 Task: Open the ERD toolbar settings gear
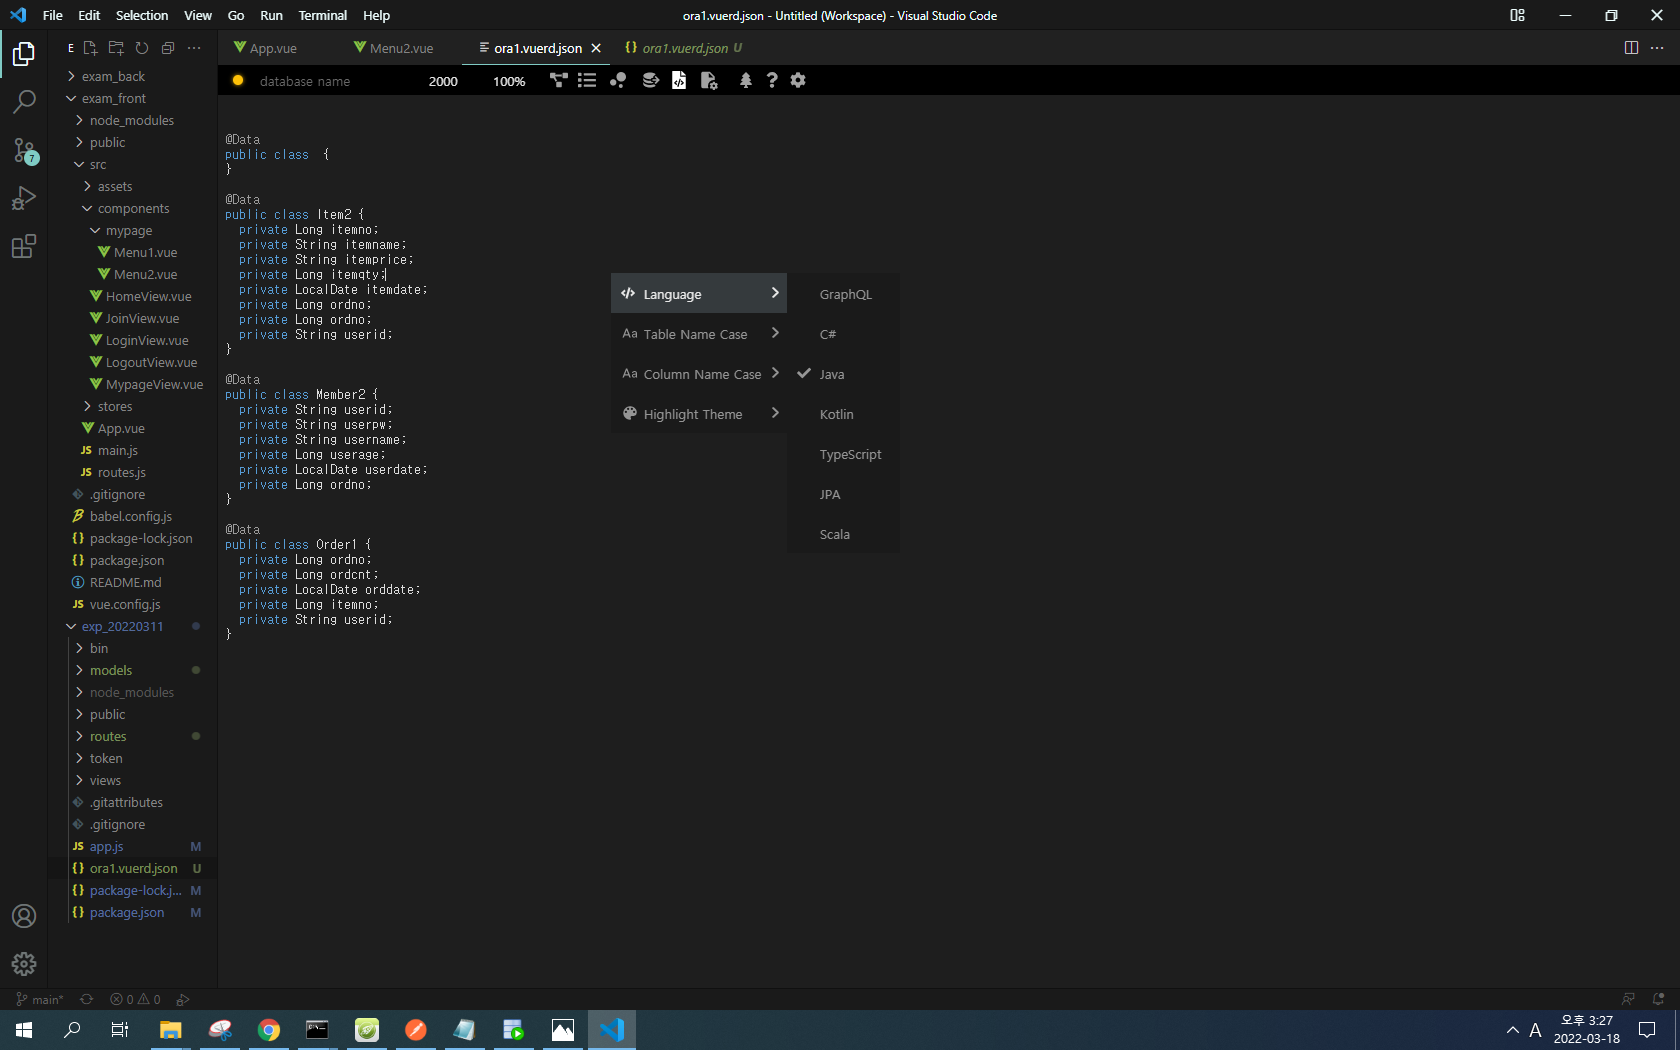(797, 81)
